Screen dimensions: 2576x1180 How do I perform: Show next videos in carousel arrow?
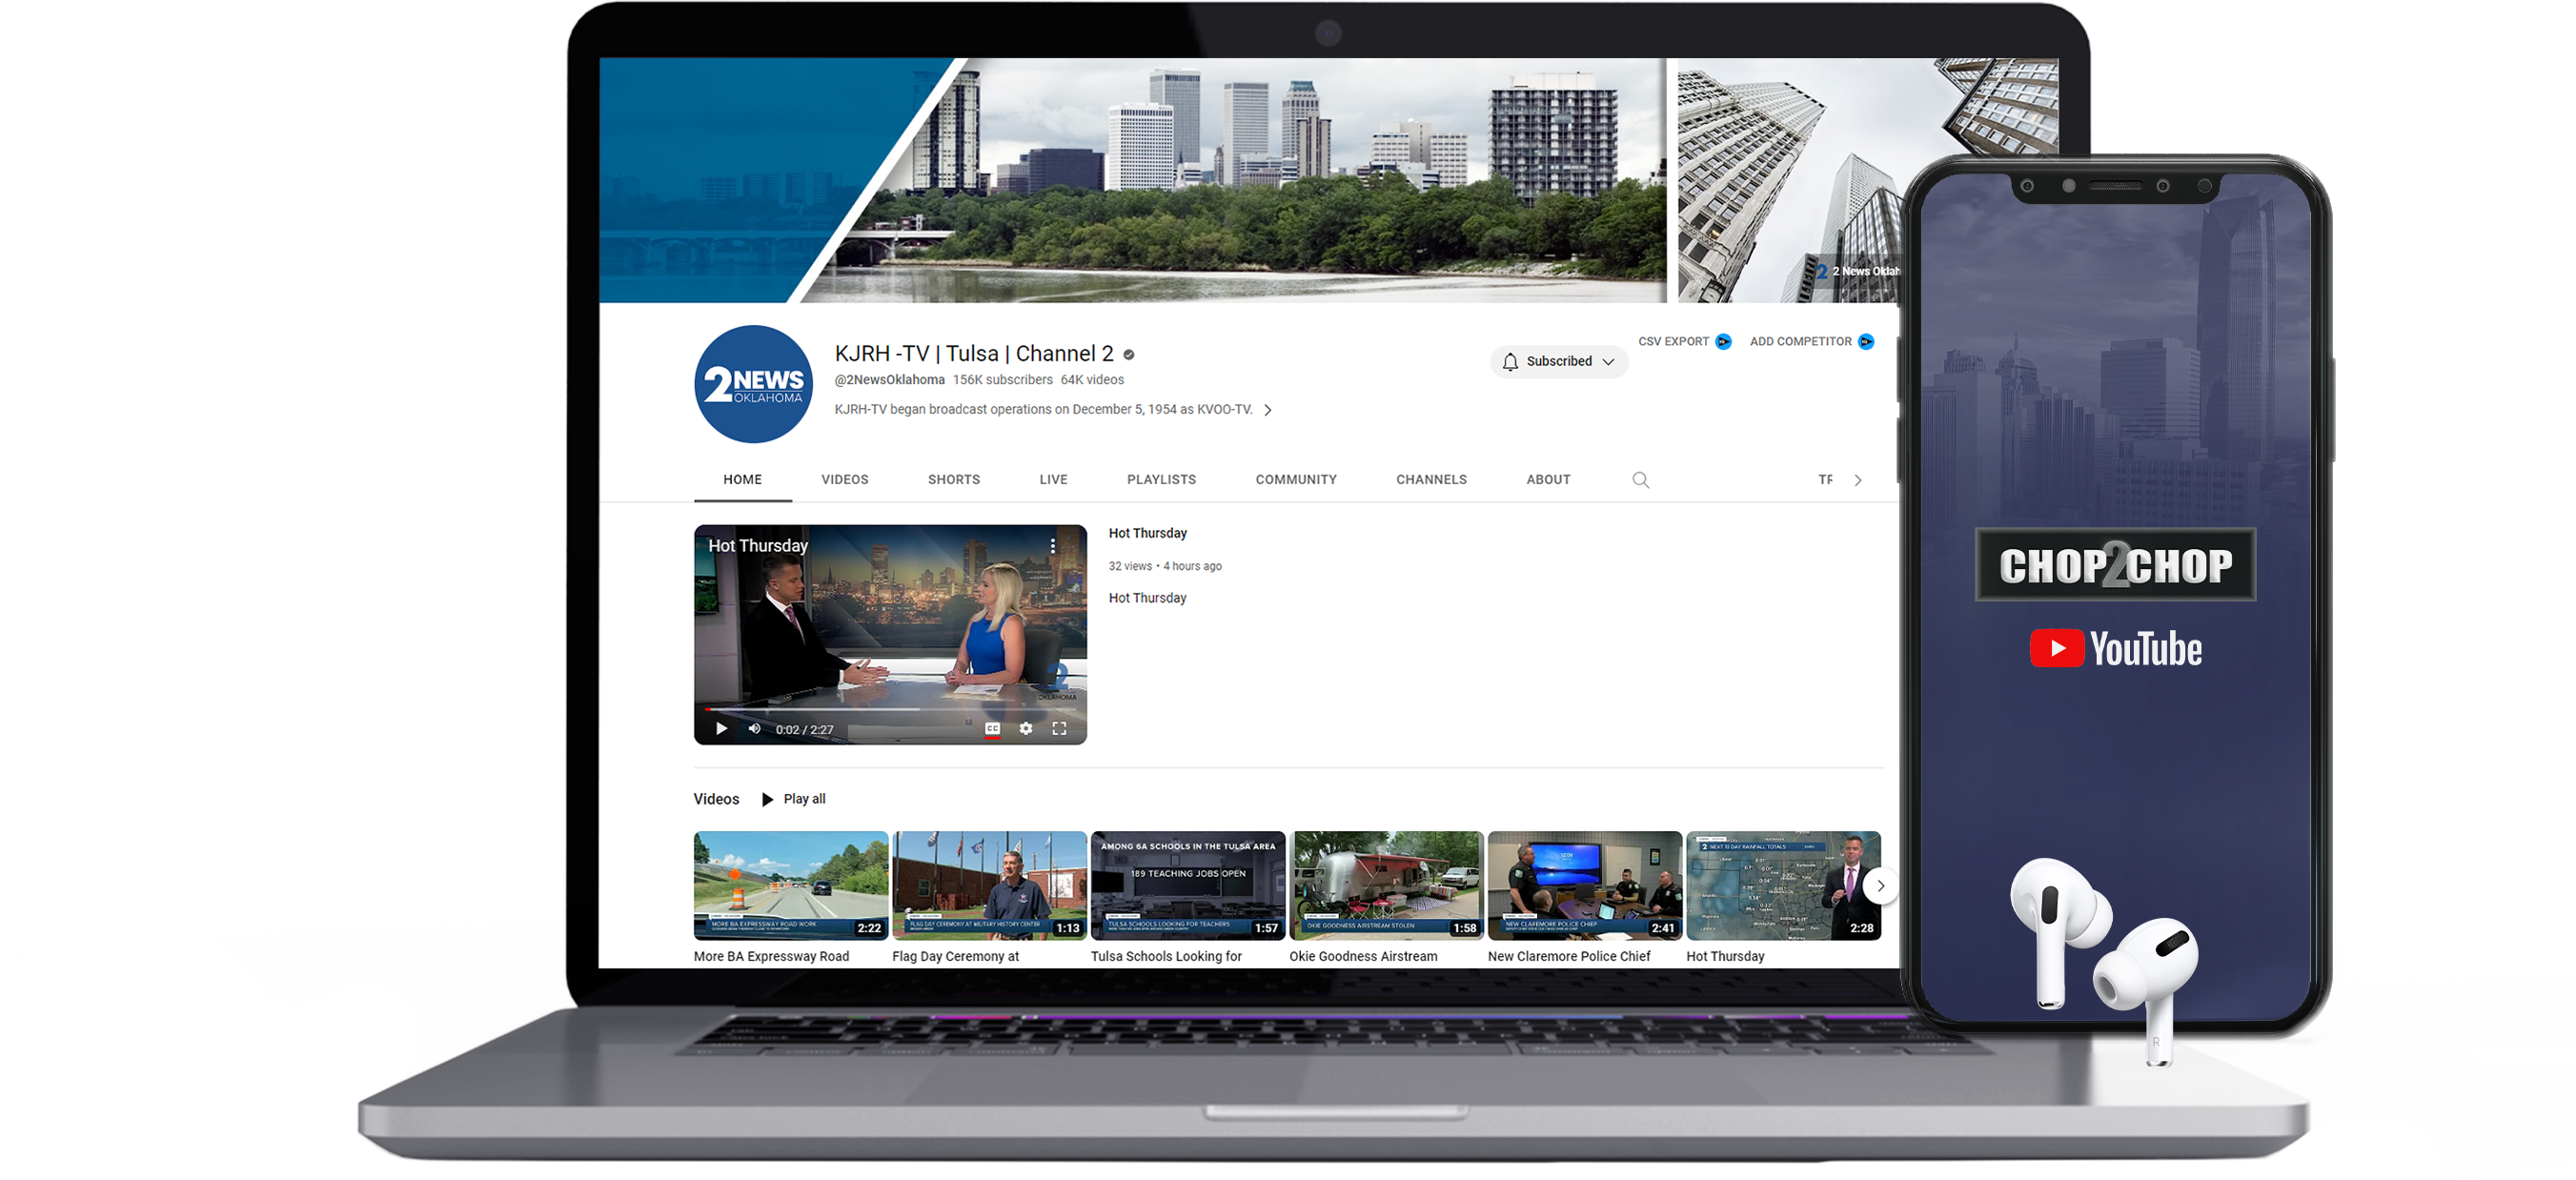[x=1880, y=886]
